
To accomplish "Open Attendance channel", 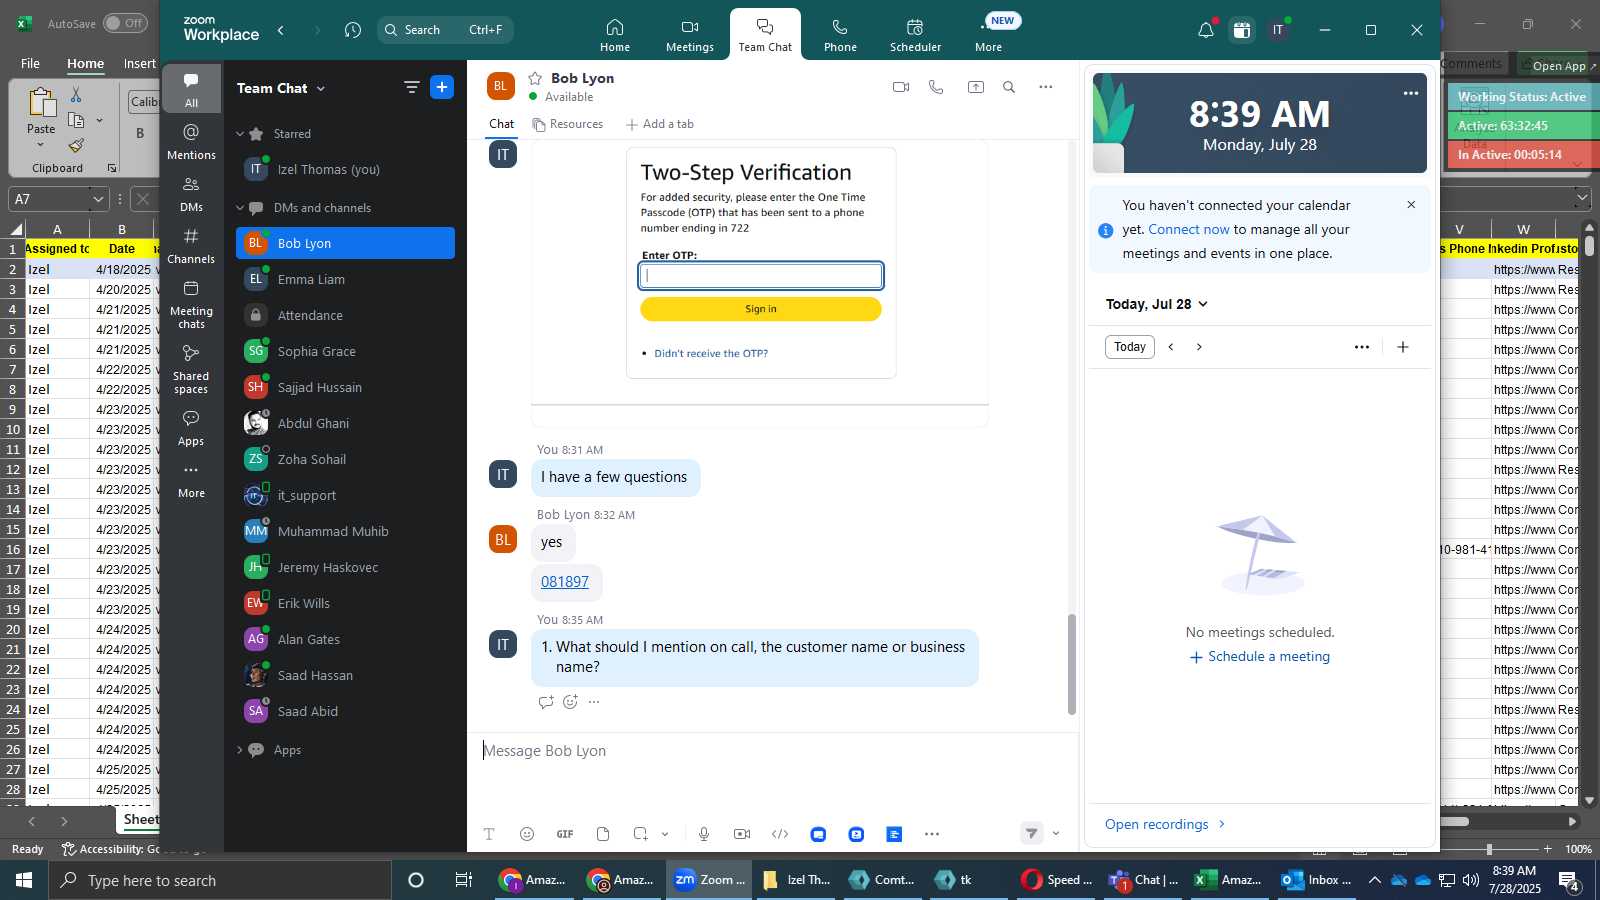I will (x=345, y=315).
